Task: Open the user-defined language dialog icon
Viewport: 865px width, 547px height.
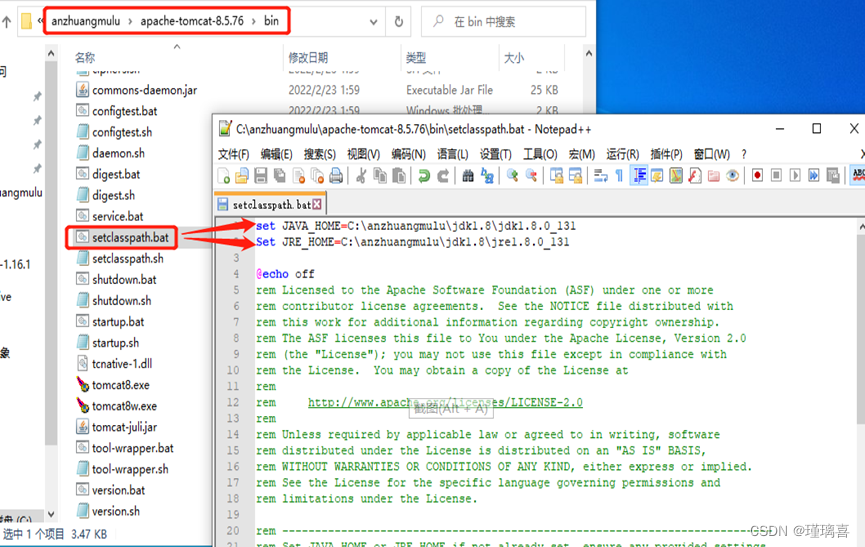Action: (657, 176)
